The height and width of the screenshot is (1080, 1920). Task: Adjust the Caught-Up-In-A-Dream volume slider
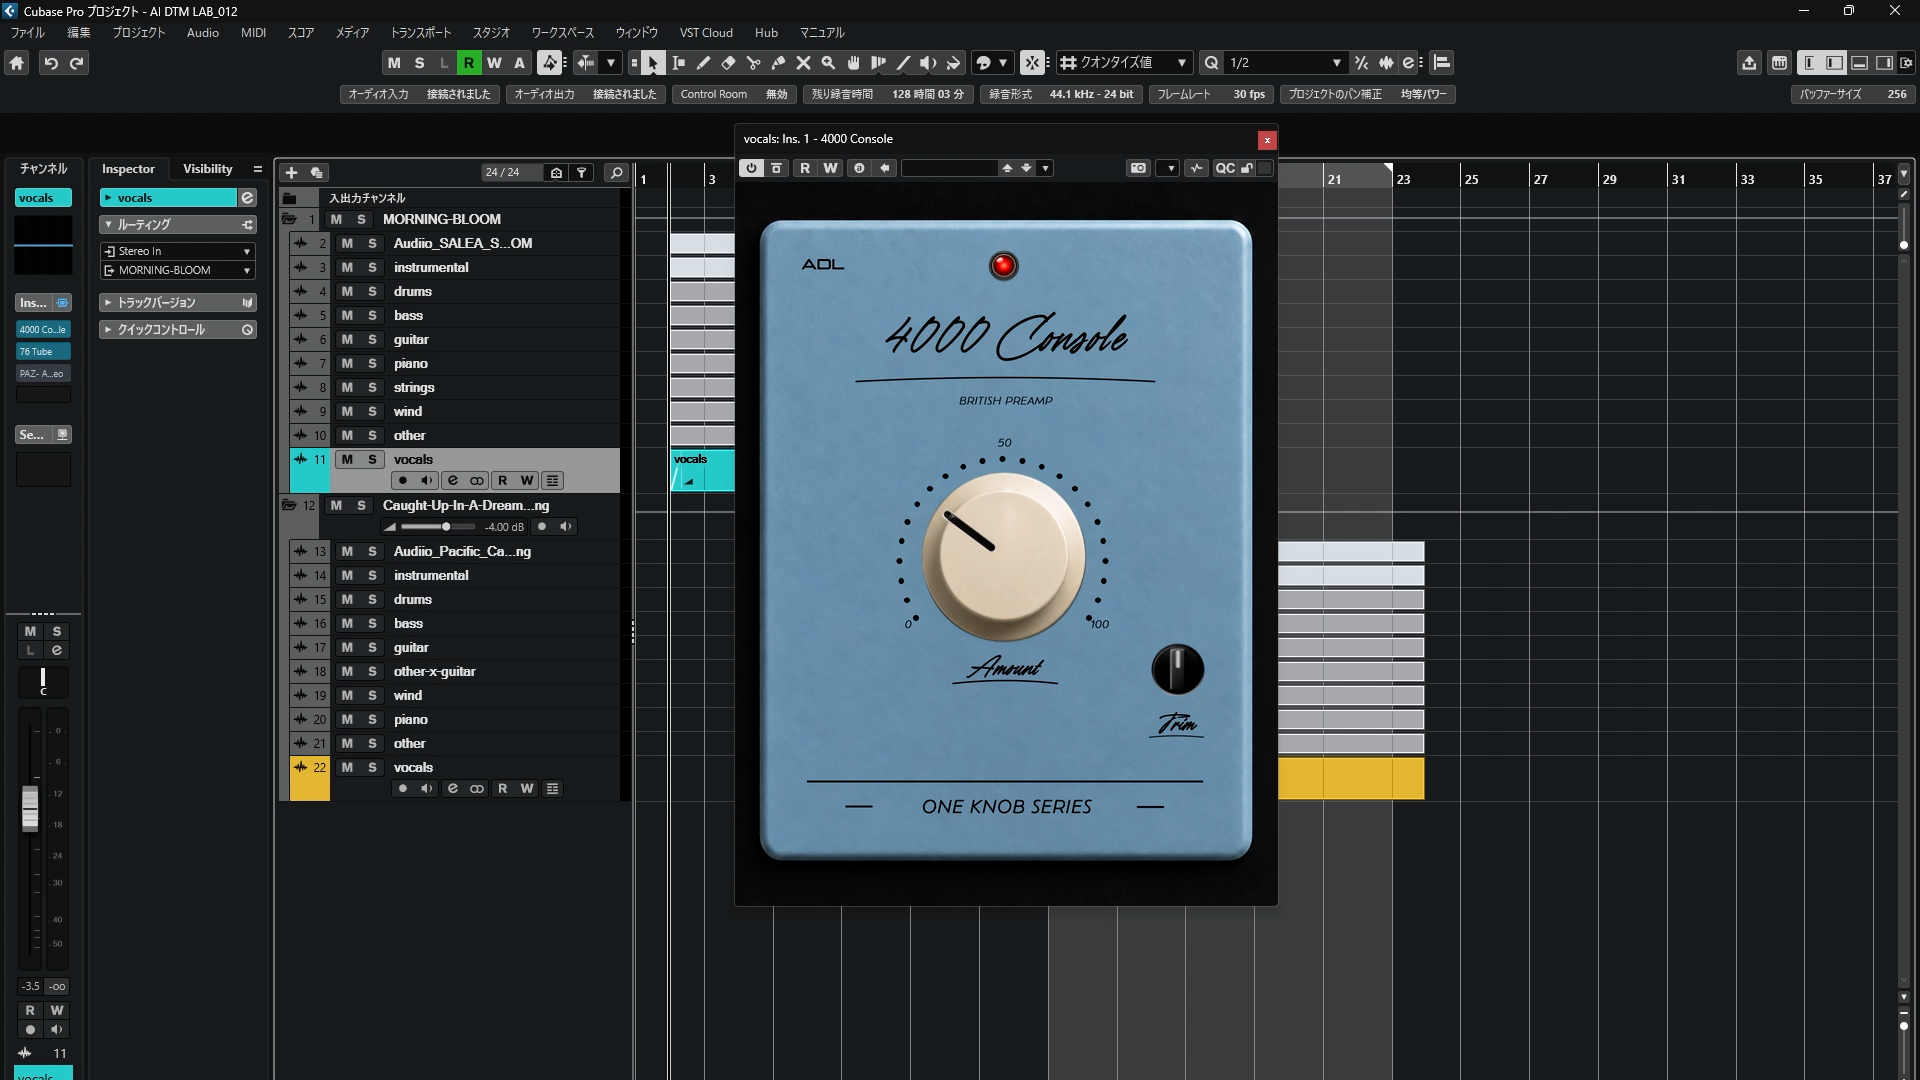point(438,527)
